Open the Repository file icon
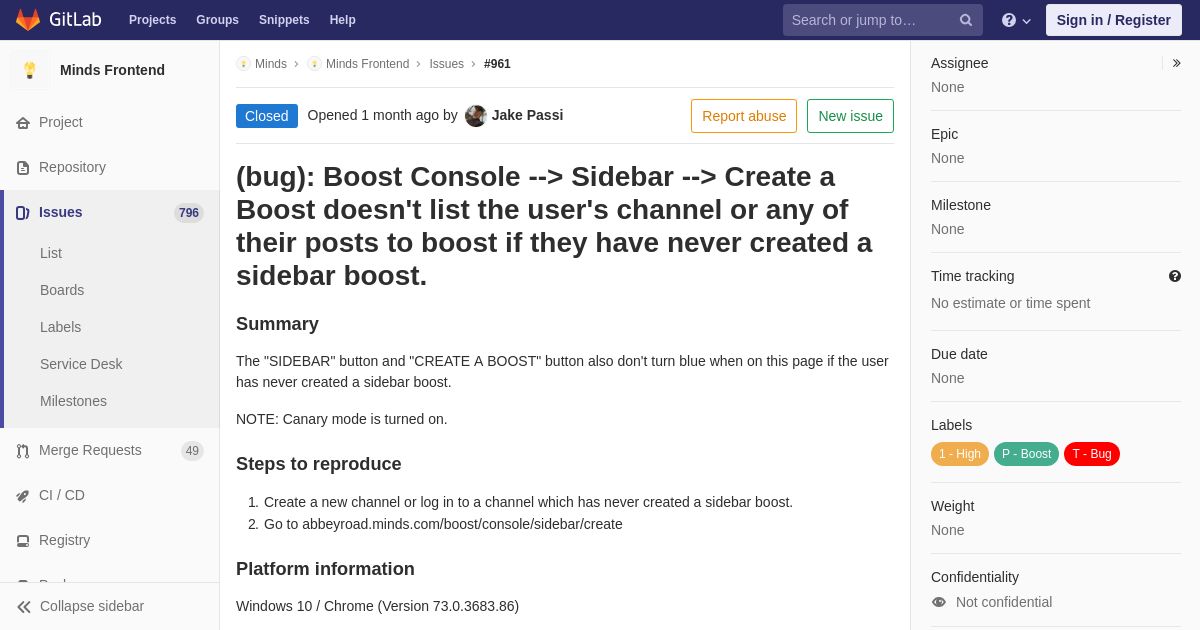 pos(23,168)
